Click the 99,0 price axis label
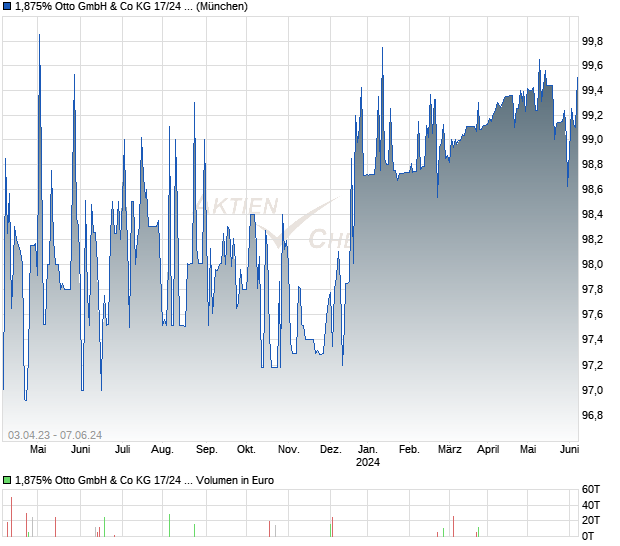Image resolution: width=620 pixels, height=546 pixels. pyautogui.click(x=592, y=140)
